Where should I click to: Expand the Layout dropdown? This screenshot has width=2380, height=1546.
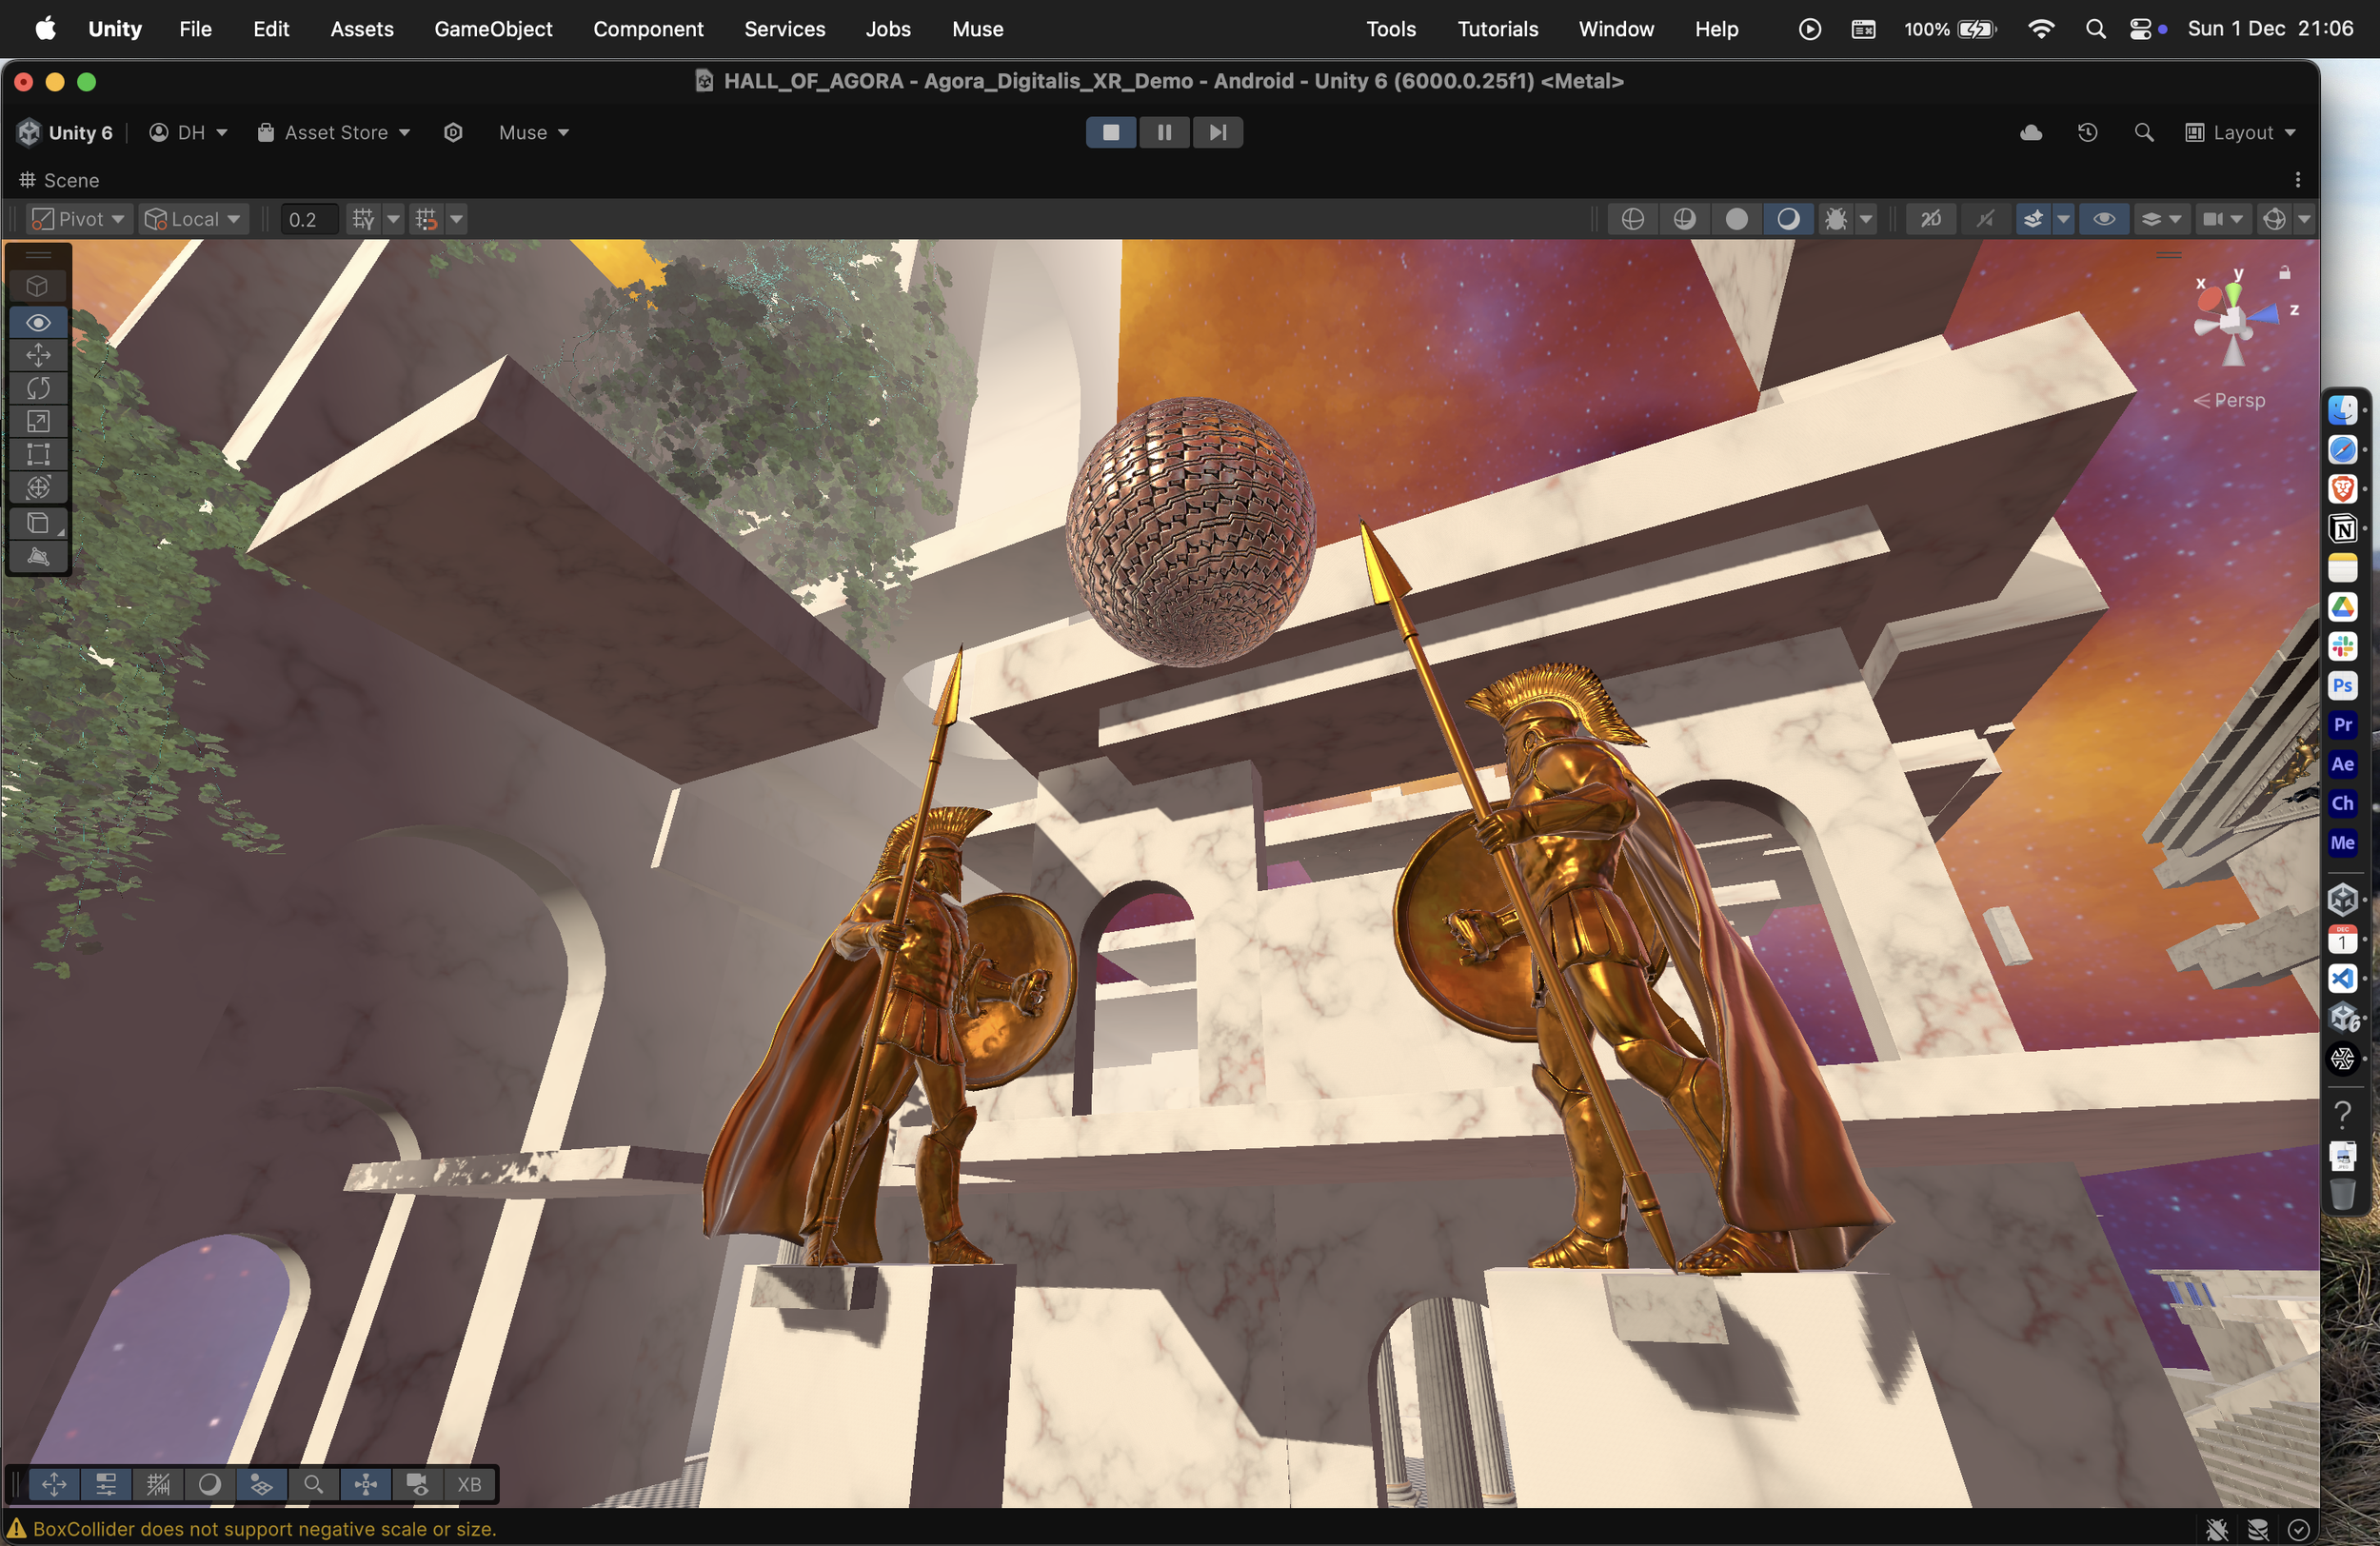[2240, 133]
